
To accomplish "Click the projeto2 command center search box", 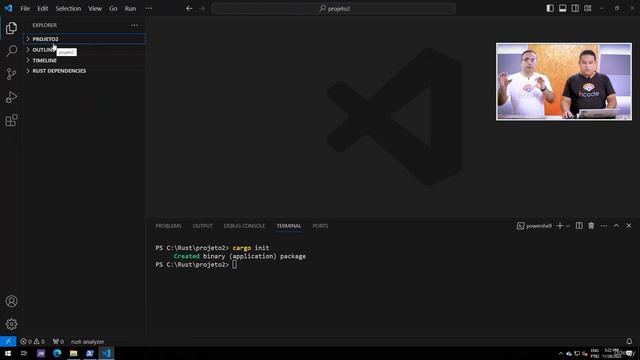I will tap(334, 8).
